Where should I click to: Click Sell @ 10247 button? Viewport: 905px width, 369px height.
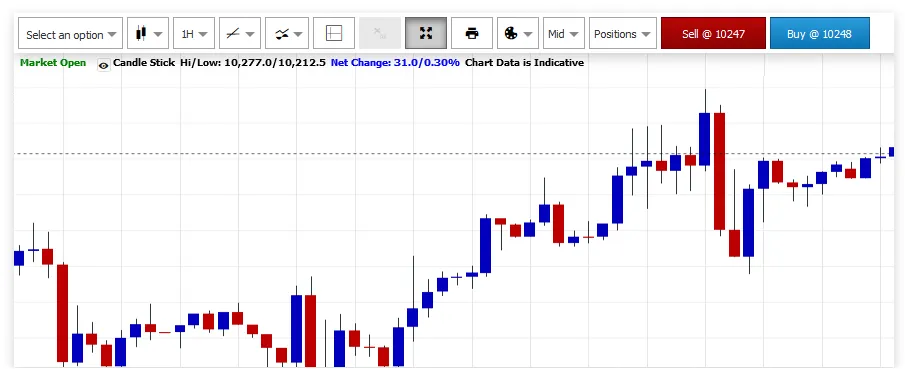(713, 33)
